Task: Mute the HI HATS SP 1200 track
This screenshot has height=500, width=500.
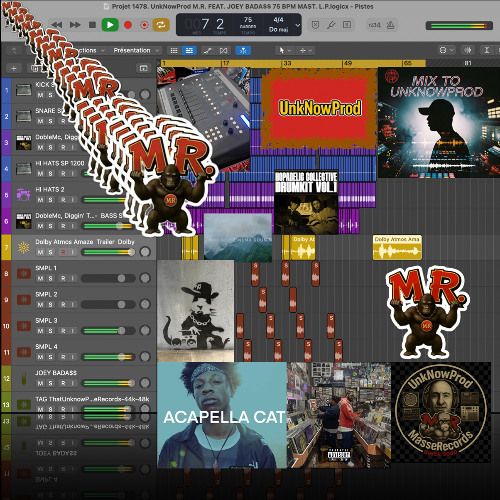Action: 41,173
